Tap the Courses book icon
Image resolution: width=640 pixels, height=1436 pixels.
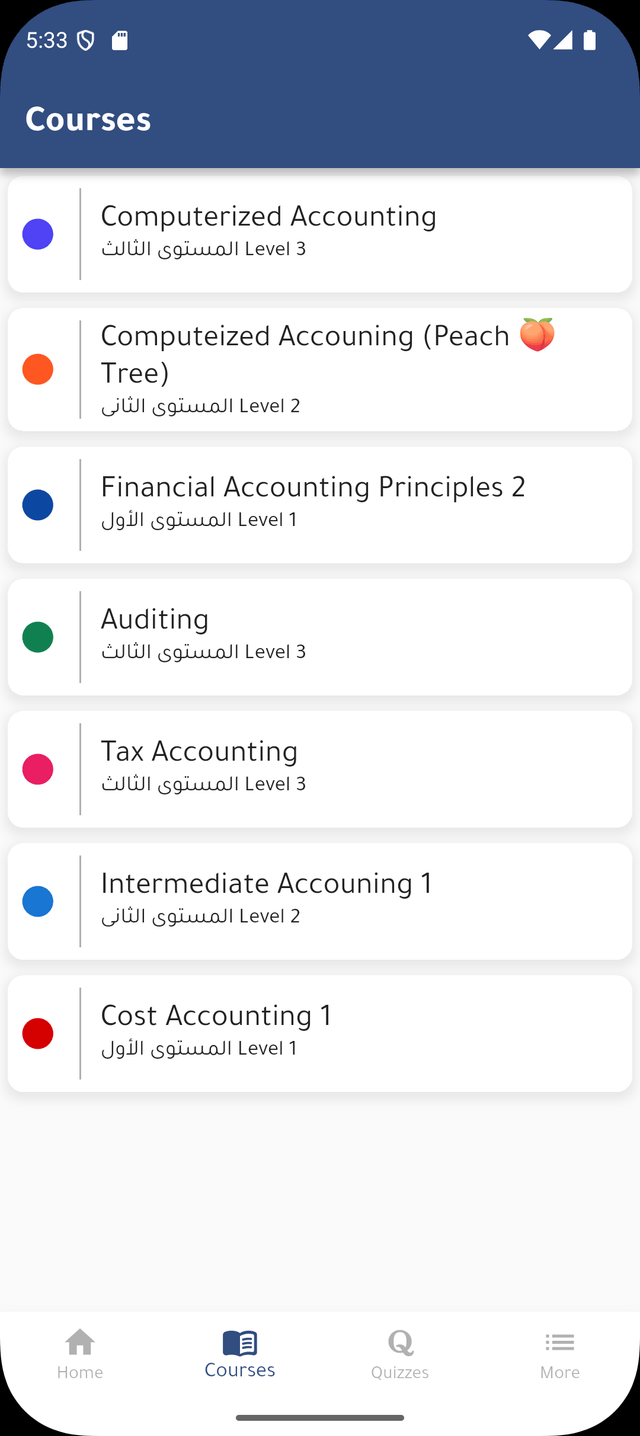click(240, 1342)
